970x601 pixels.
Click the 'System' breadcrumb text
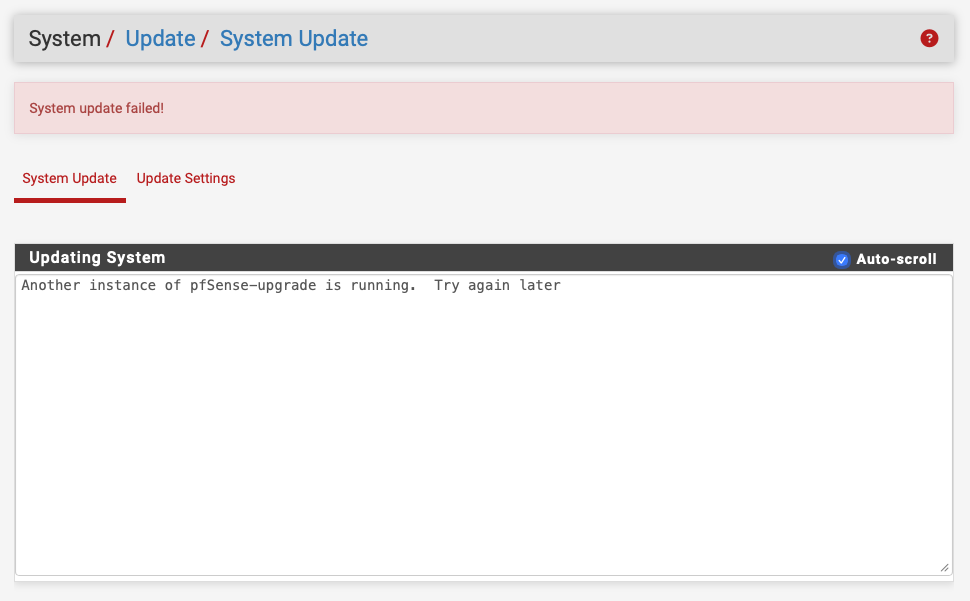pos(64,38)
